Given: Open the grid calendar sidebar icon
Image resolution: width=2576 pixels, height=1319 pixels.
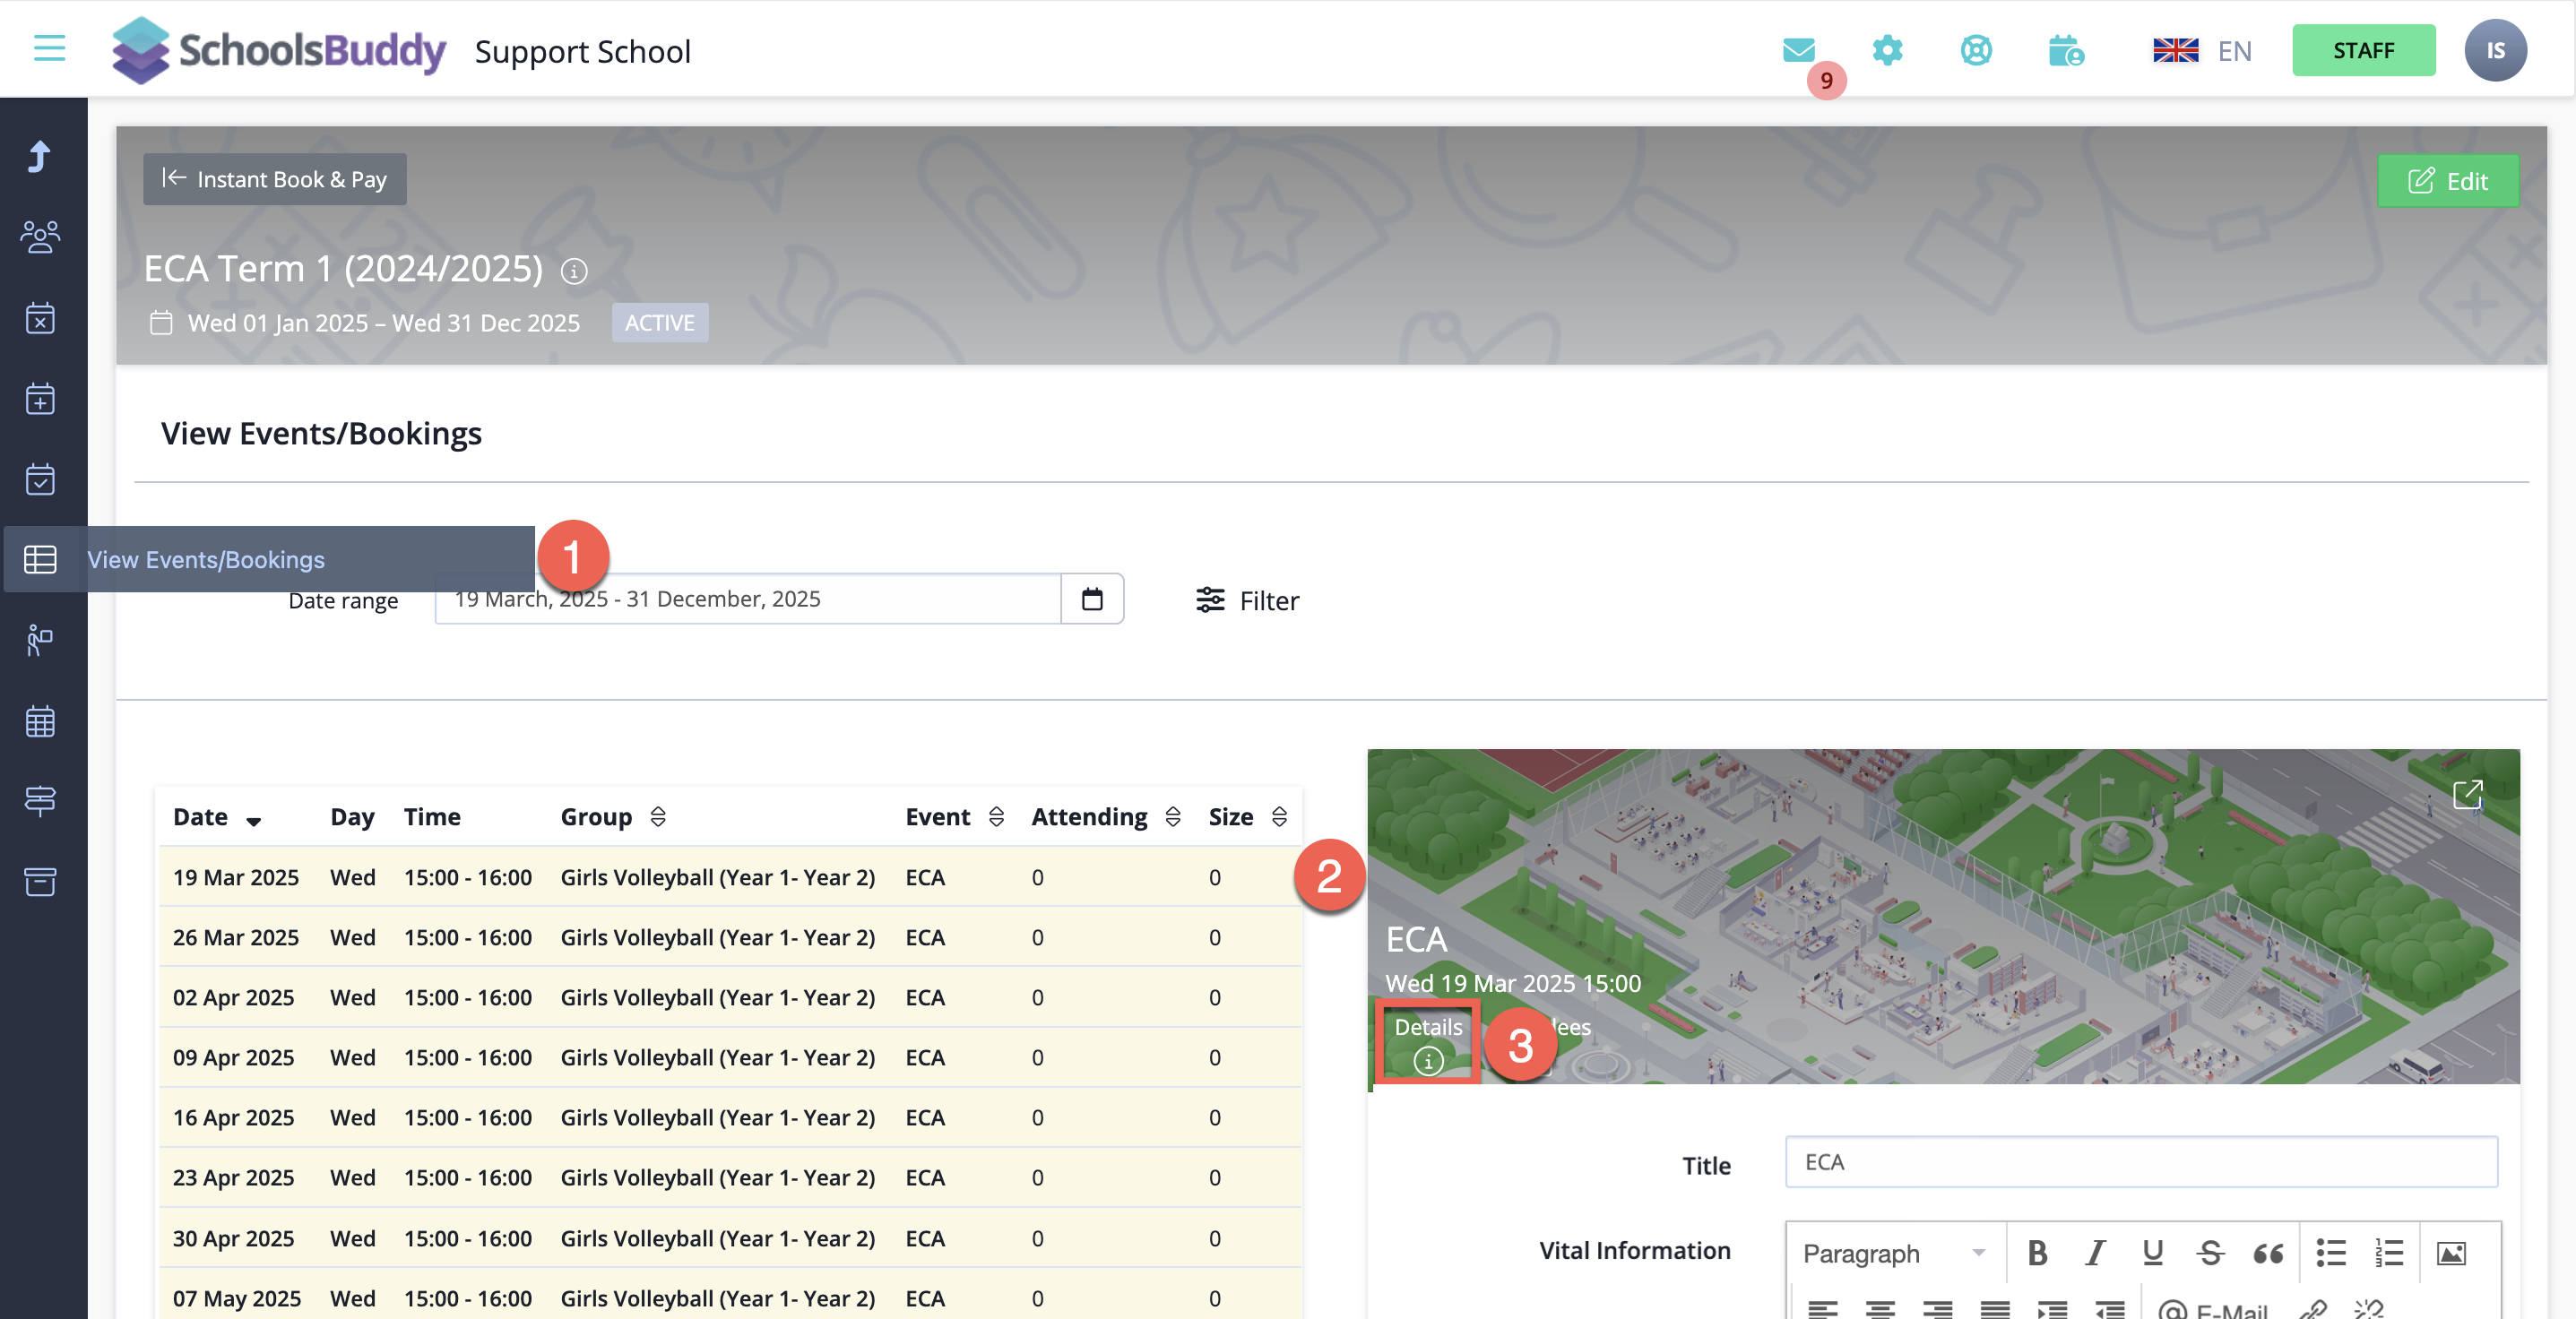Looking at the screenshot, I should click(40, 721).
